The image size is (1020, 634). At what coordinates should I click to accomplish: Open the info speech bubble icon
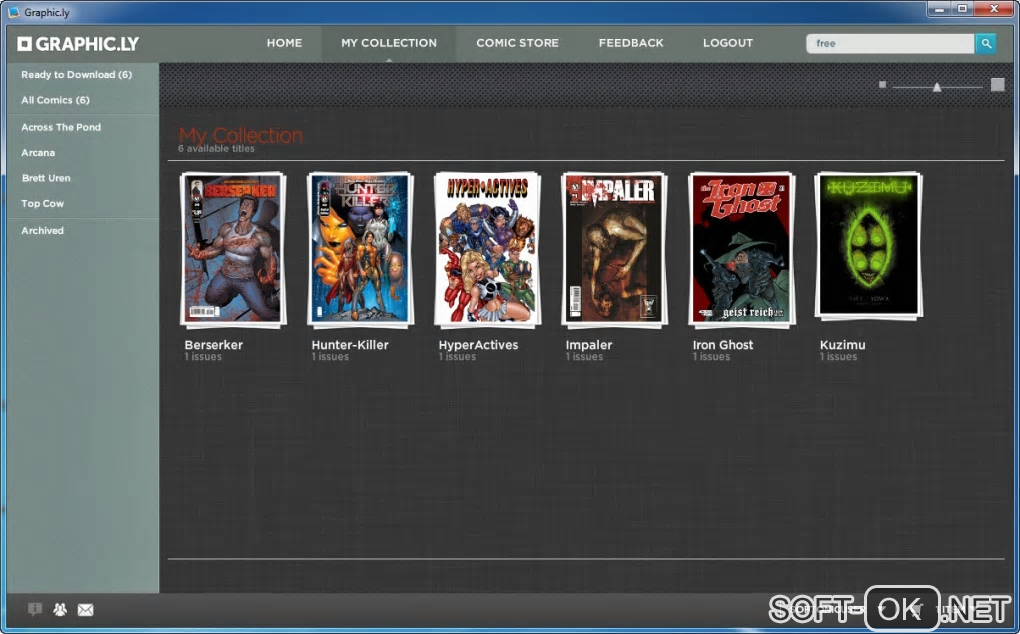(x=34, y=609)
